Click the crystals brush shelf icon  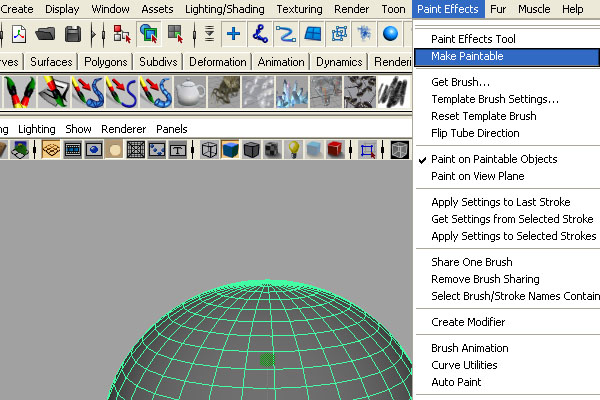coord(292,92)
